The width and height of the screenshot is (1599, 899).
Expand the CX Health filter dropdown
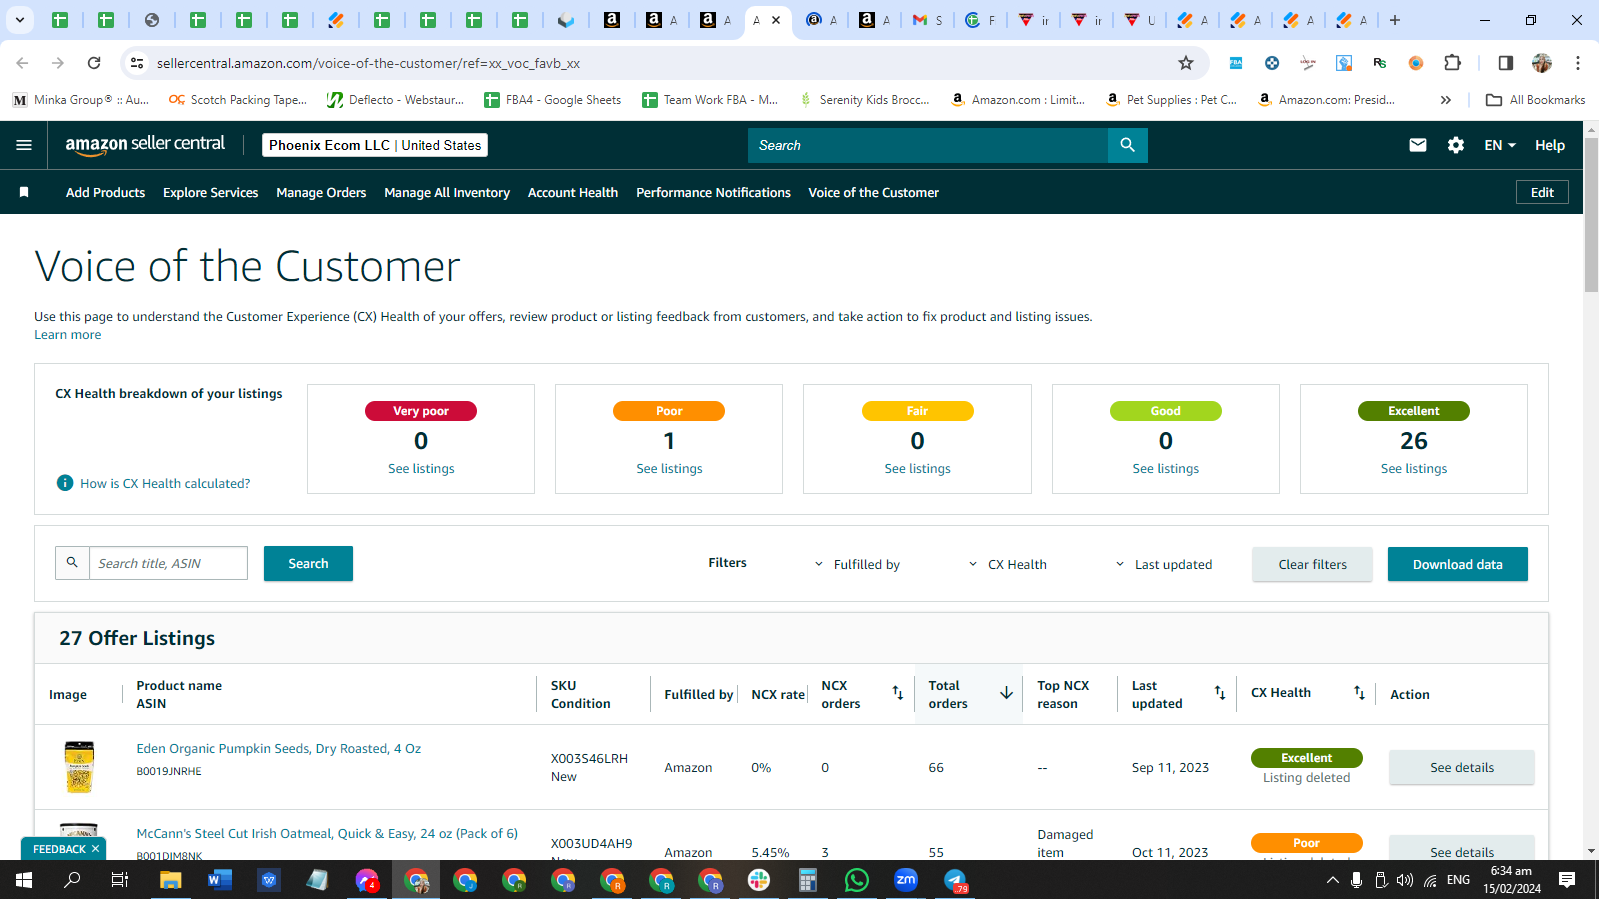[1008, 564]
